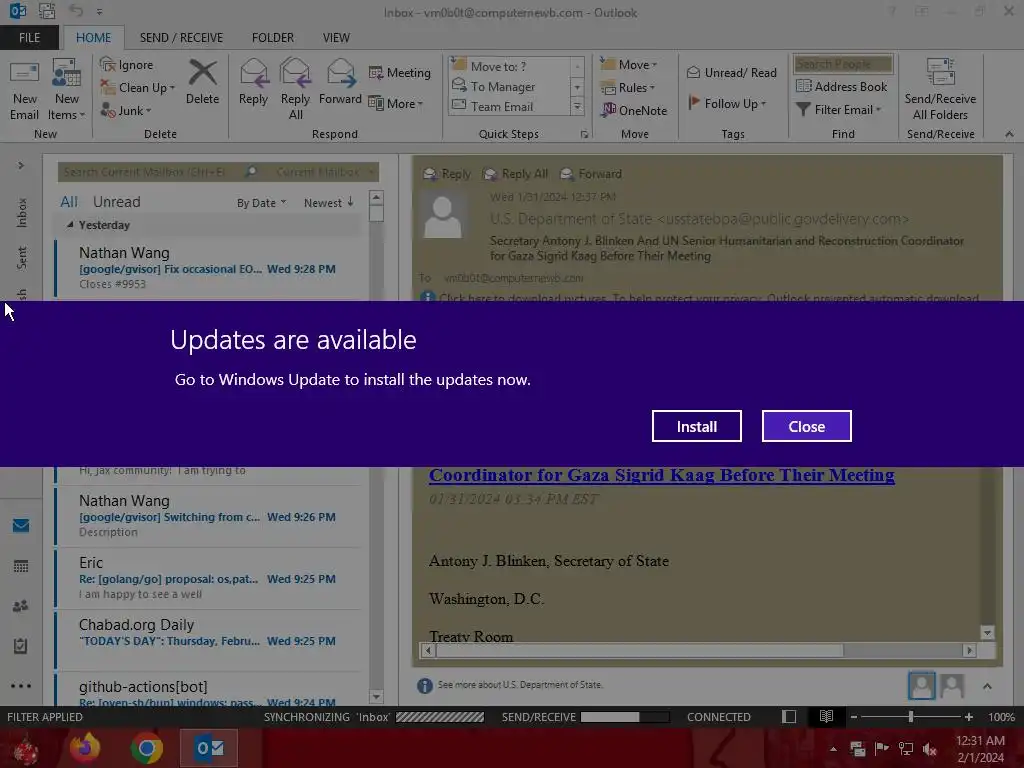Open the Junk dropdown
This screenshot has width=1024, height=768.
(x=126, y=110)
